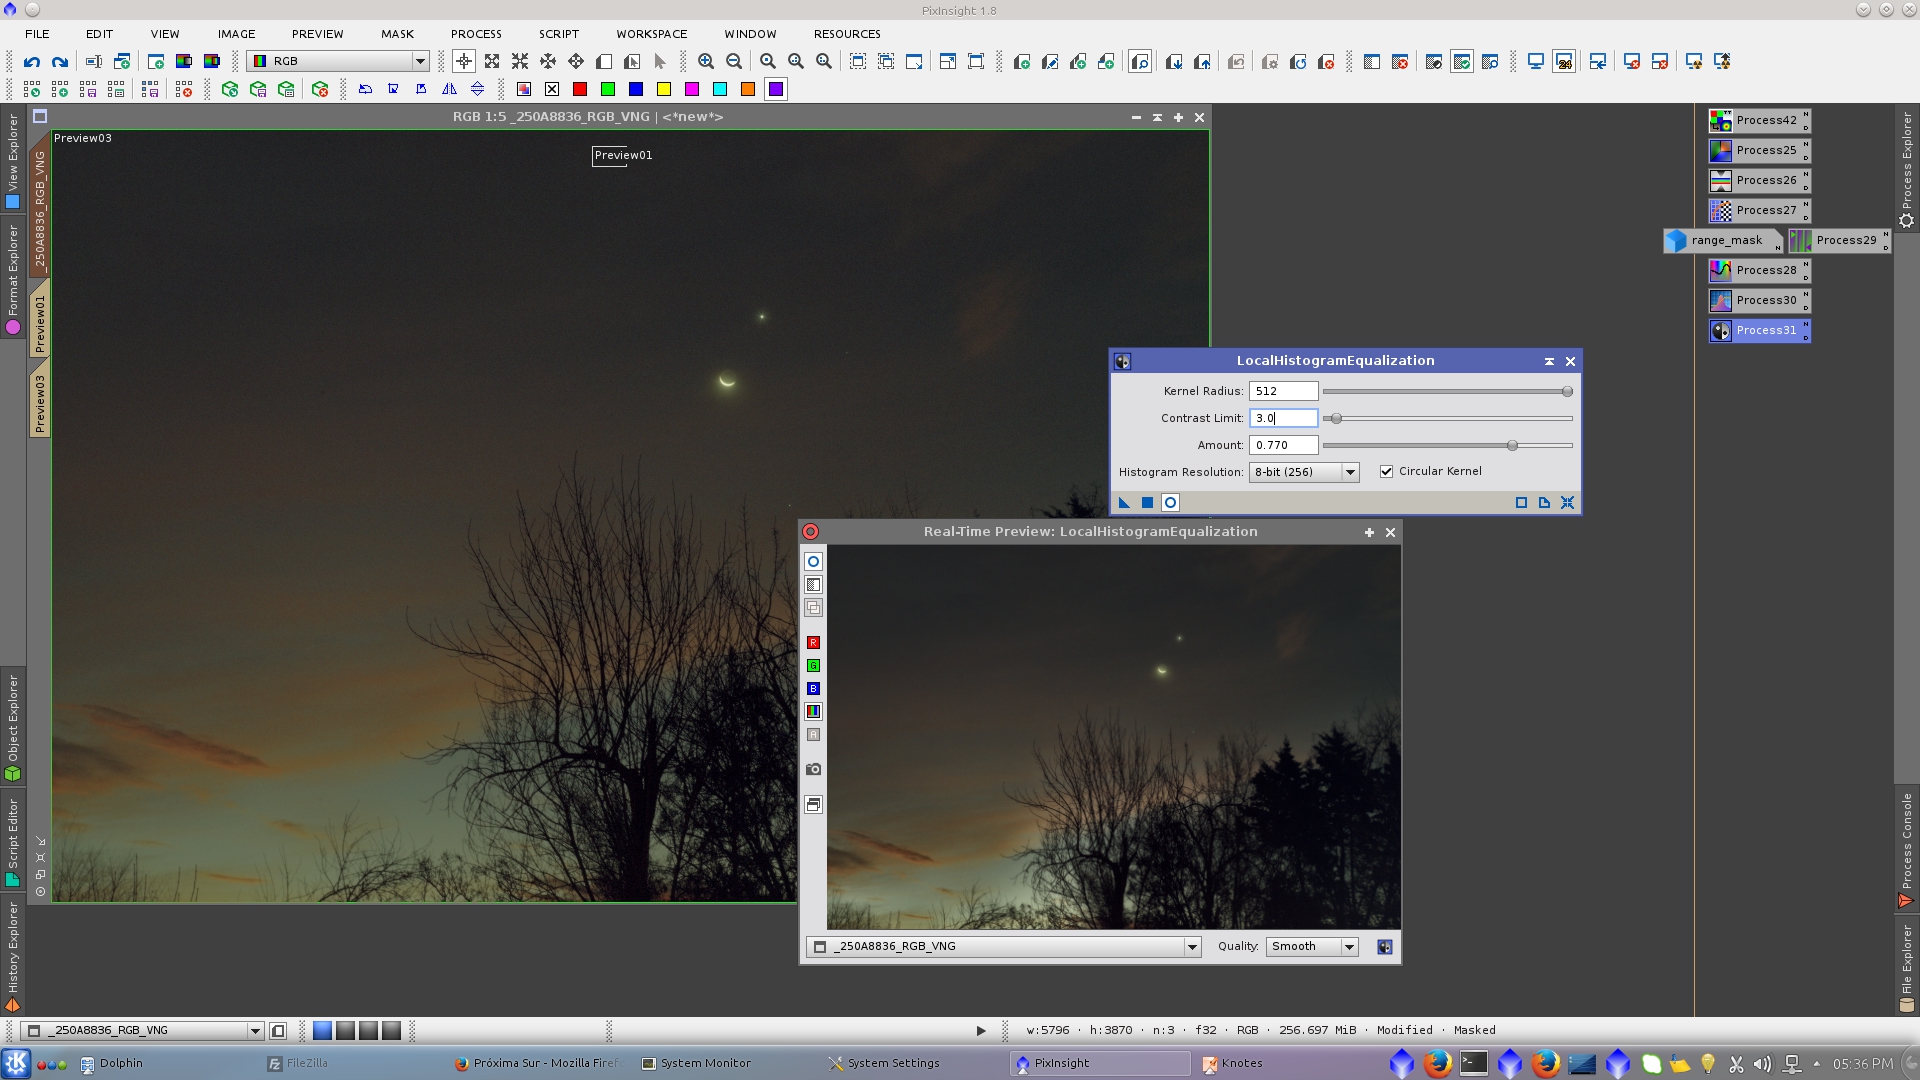This screenshot has width=1920, height=1080.
Task: Toggle the Red channel in Real-Time Preview
Action: click(x=814, y=643)
